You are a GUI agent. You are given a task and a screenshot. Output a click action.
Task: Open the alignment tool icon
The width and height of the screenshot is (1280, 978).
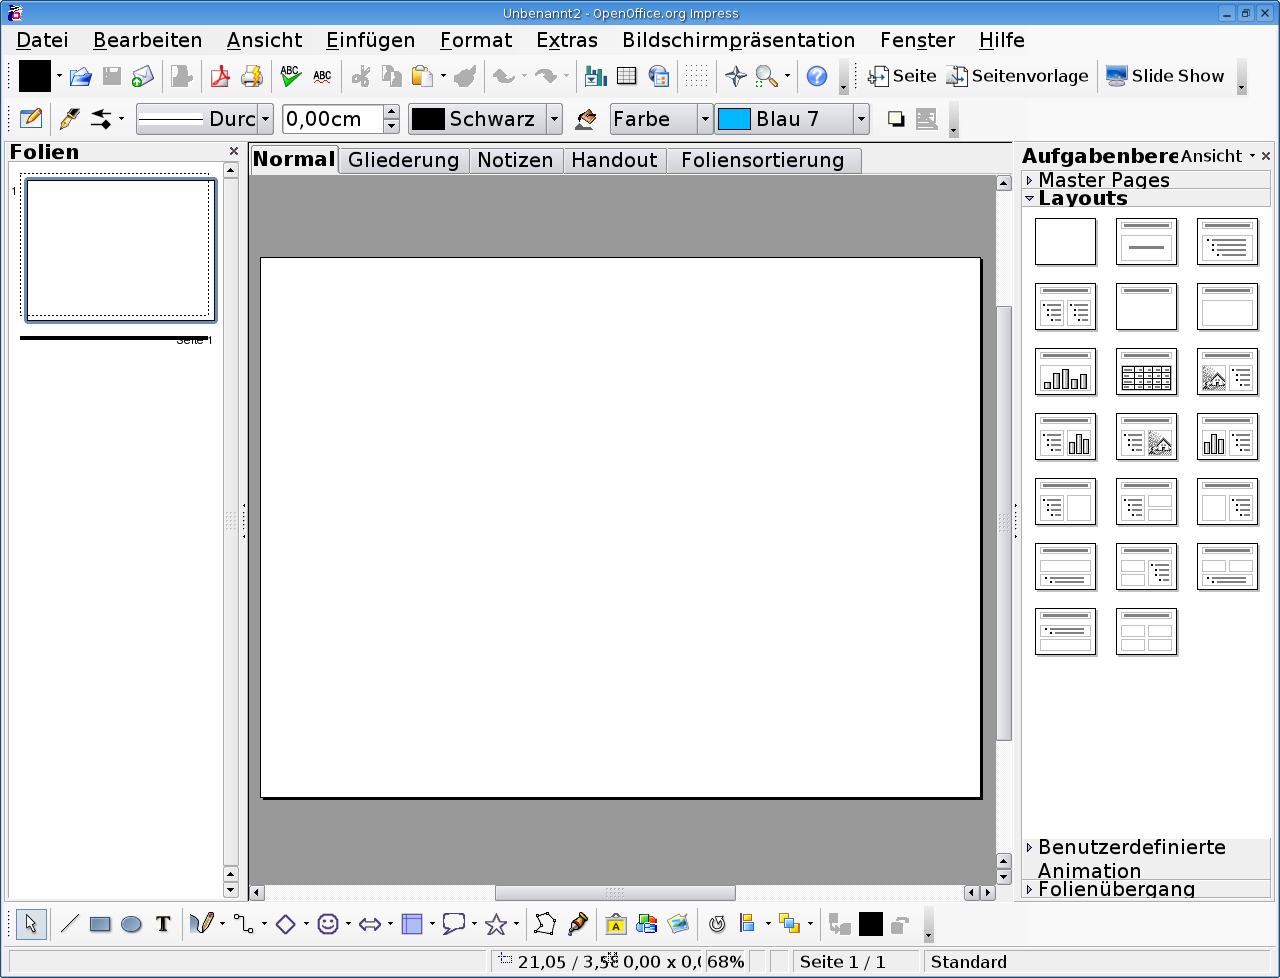pyautogui.click(x=747, y=925)
